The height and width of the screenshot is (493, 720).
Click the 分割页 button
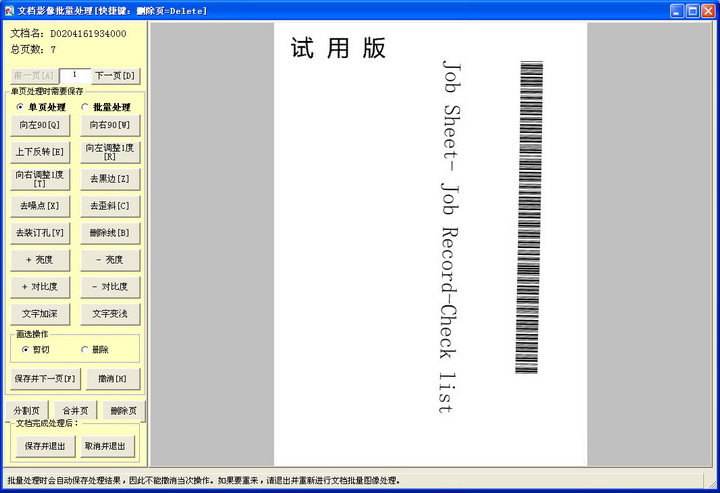(27, 411)
